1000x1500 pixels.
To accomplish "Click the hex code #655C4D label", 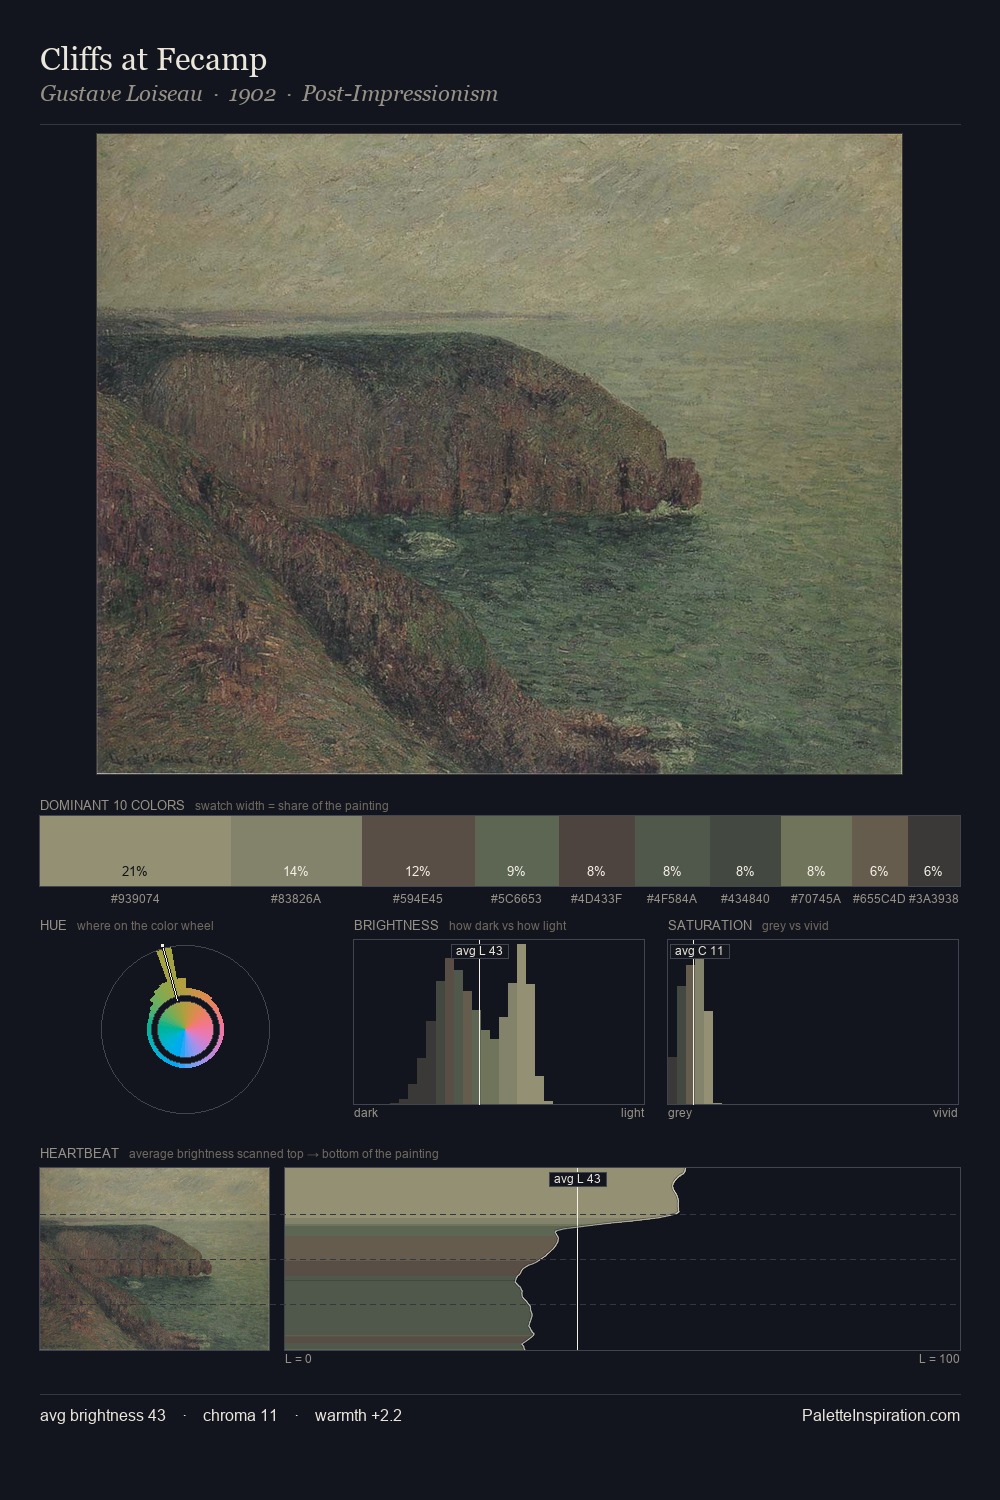I will pos(879,898).
